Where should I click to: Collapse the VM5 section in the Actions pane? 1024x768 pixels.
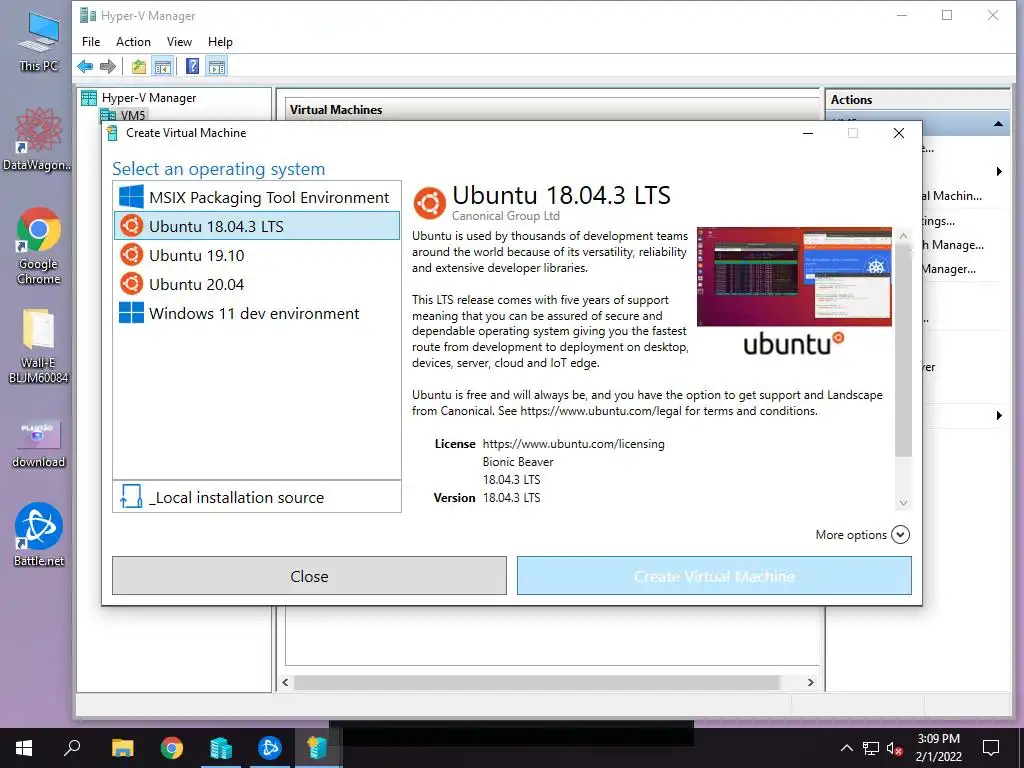(x=998, y=124)
